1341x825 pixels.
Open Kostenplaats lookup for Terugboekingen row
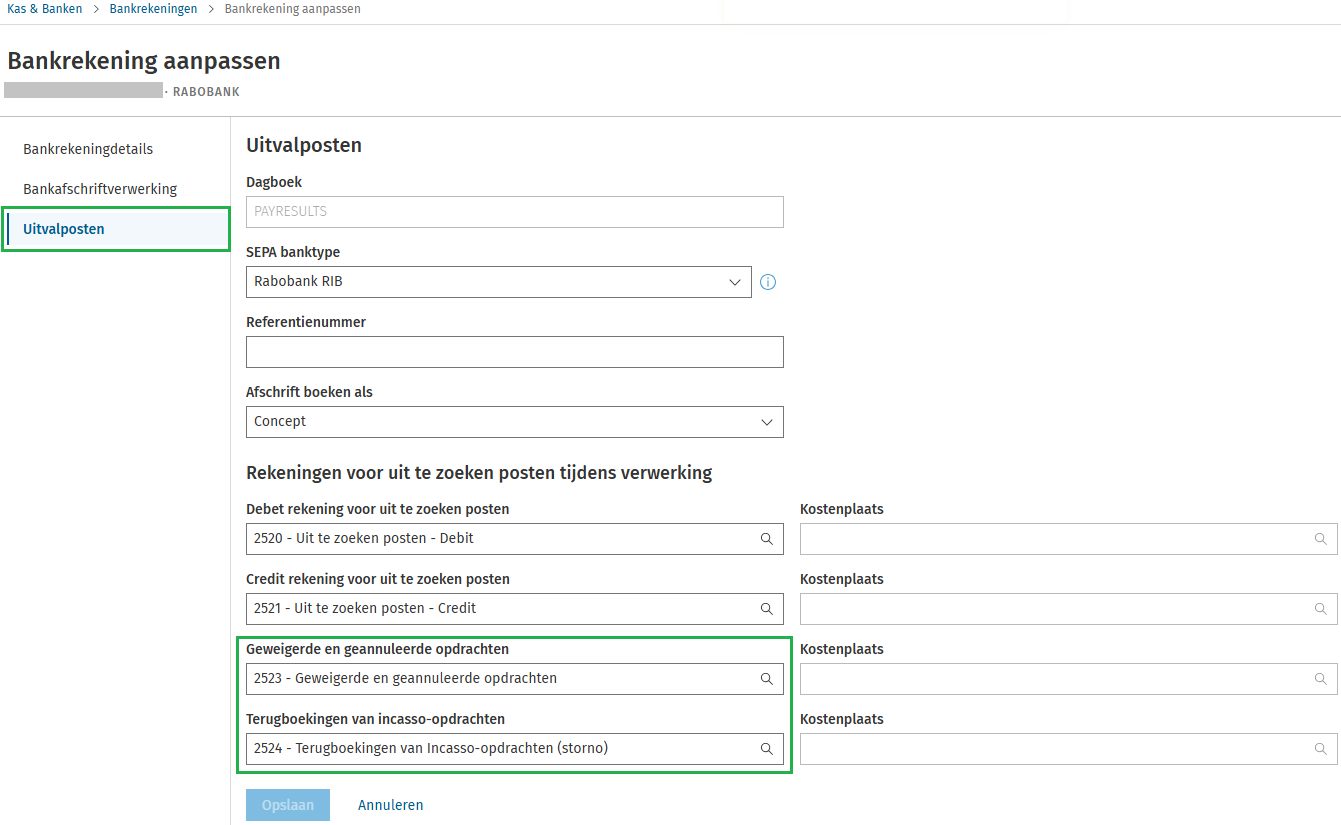(x=1321, y=749)
